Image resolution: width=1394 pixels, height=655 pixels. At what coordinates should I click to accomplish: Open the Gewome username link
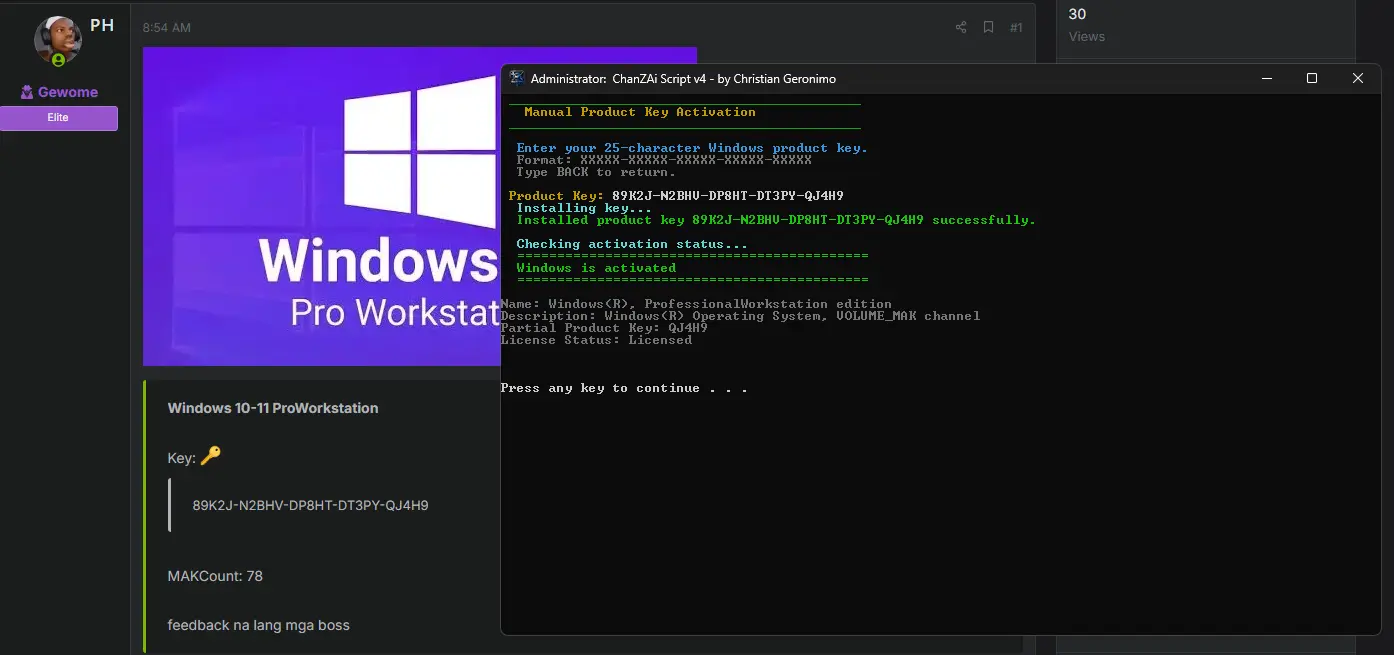(68, 92)
